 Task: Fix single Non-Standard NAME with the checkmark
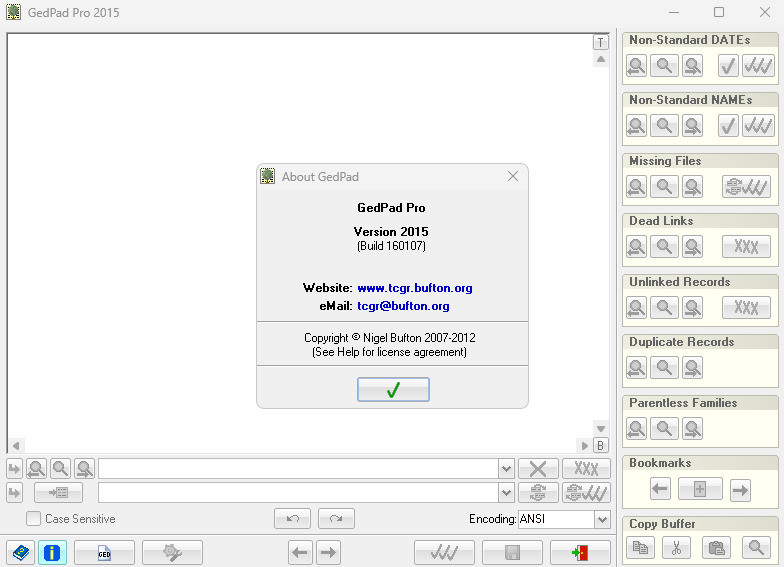pos(728,126)
